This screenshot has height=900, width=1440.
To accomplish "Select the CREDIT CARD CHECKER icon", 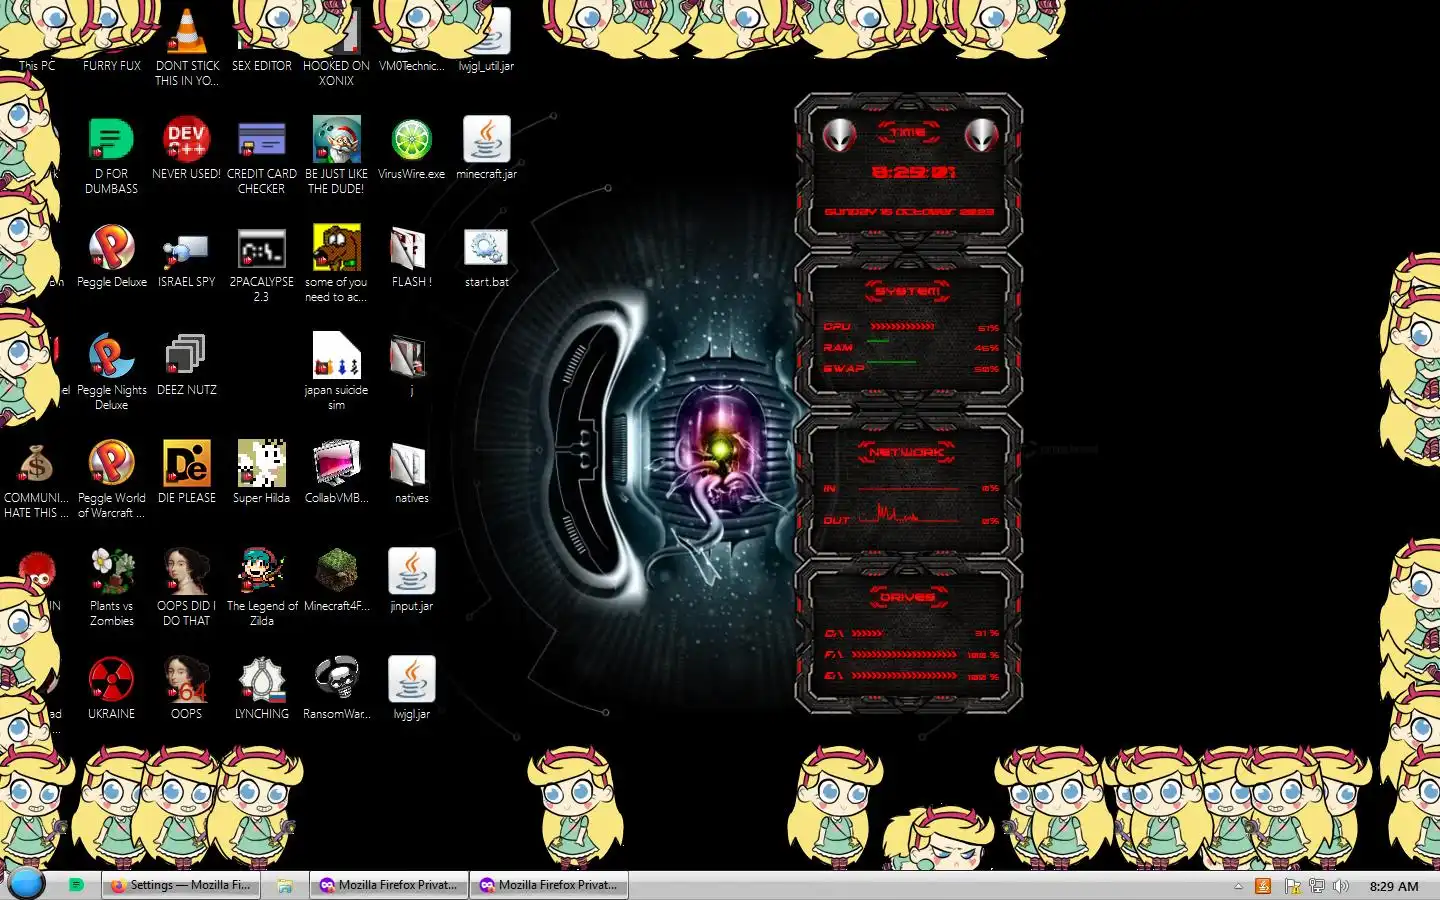I will point(261,155).
